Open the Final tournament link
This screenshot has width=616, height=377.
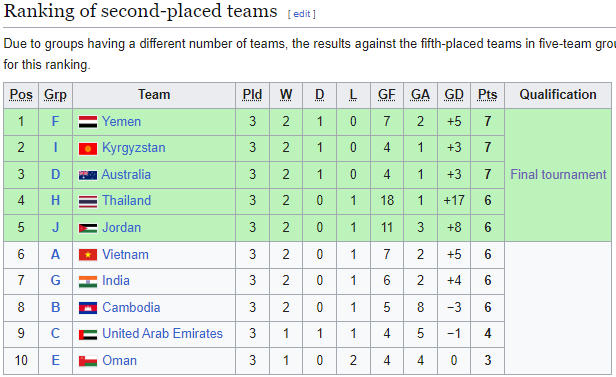[x=558, y=174]
